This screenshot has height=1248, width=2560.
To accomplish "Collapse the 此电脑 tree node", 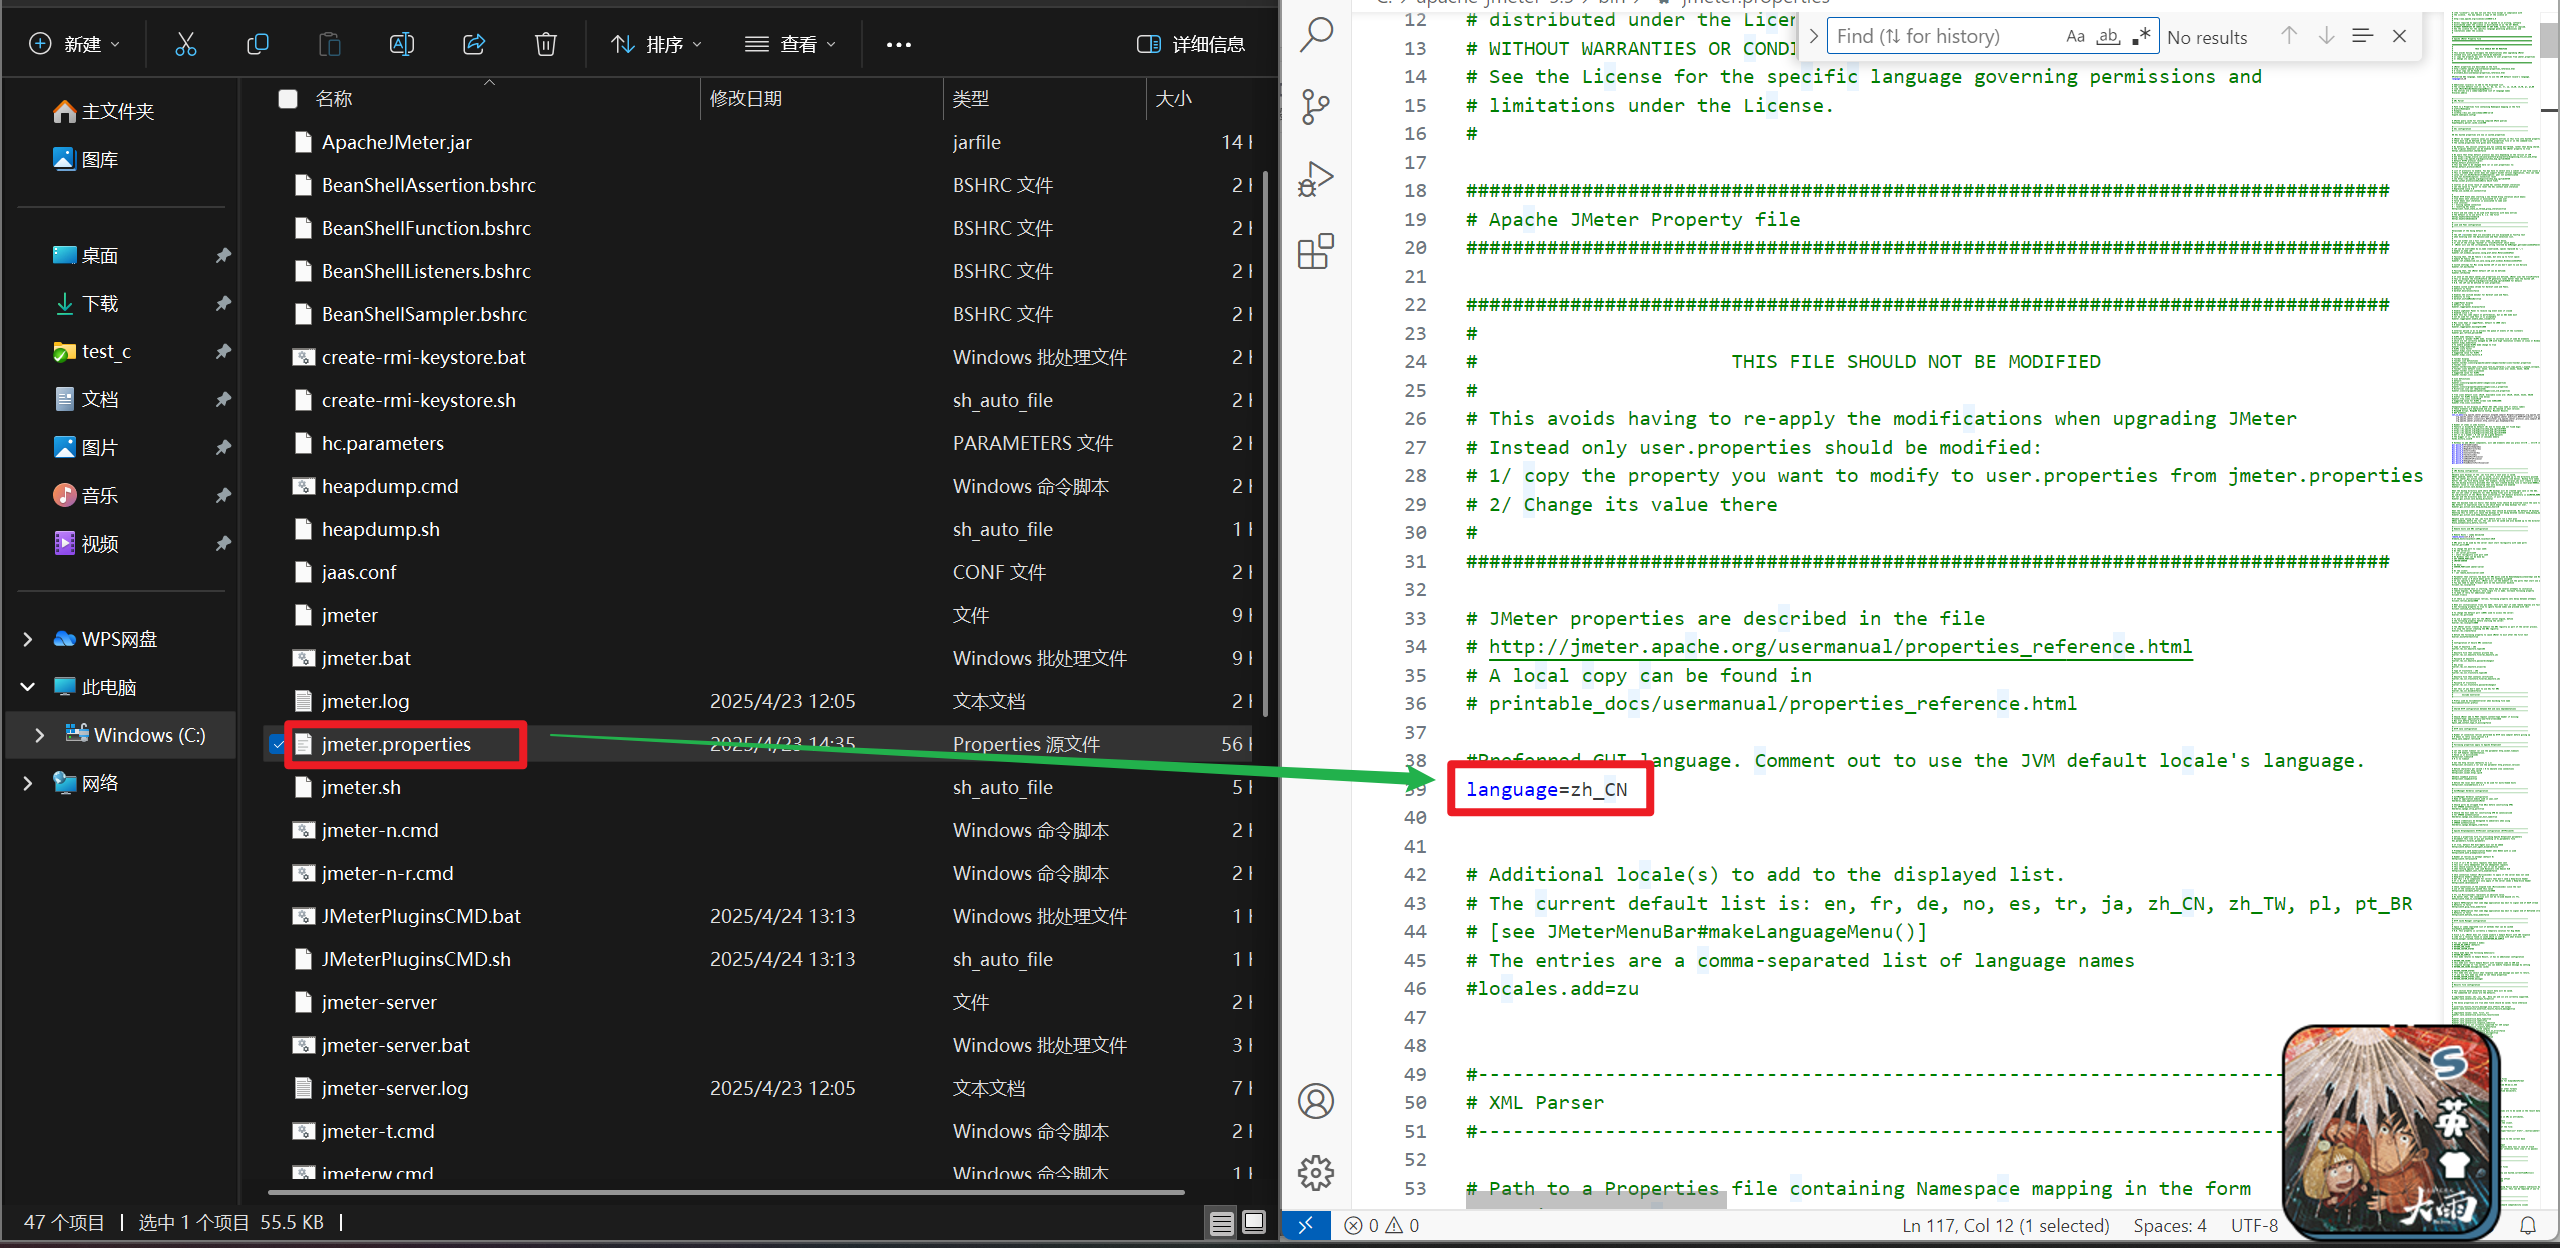I will tap(28, 687).
